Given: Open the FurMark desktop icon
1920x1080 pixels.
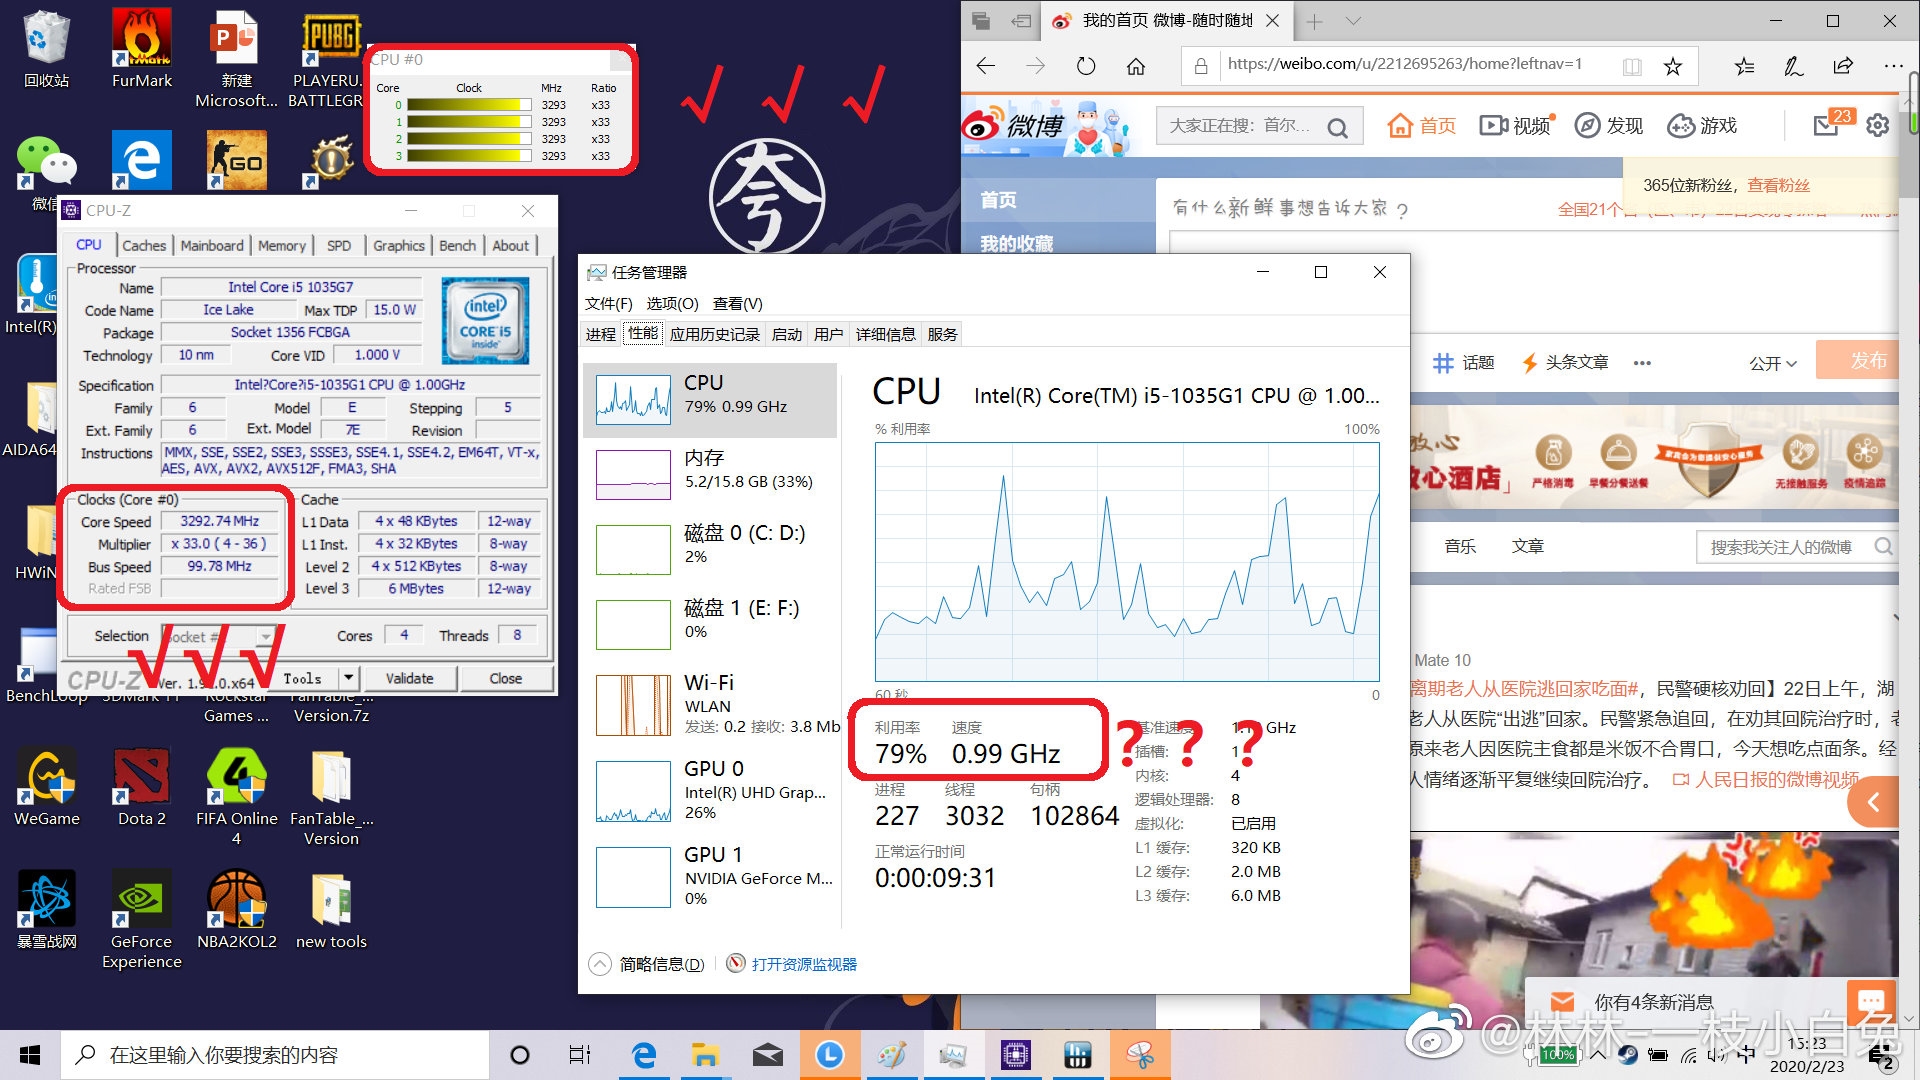Looking at the screenshot, I should 141,40.
